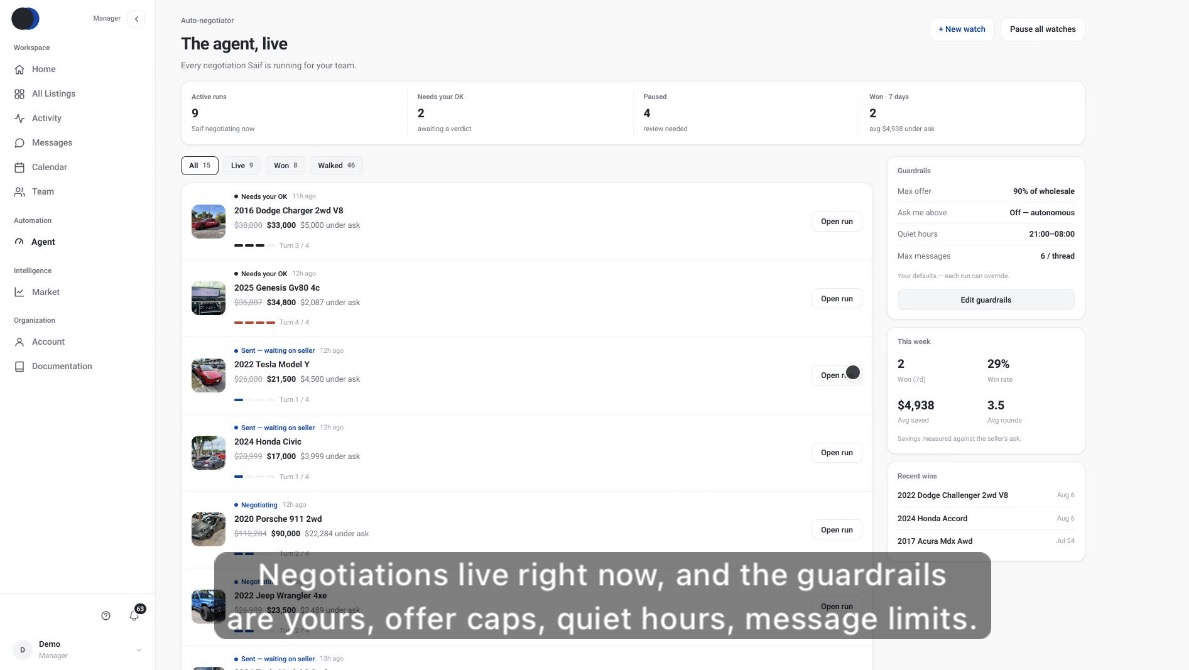Viewport: 1189px width, 670px height.
Task: Click the 2024 Honda Civic thumbnail
Action: click(x=209, y=452)
